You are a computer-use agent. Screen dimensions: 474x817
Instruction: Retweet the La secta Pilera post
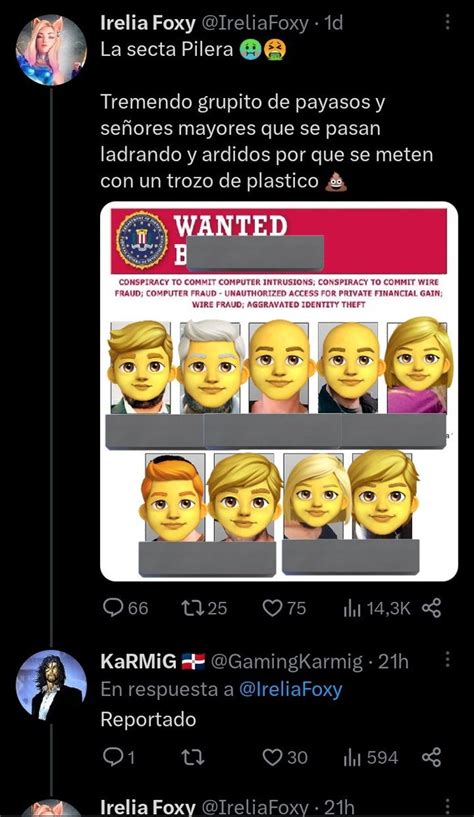point(204,608)
